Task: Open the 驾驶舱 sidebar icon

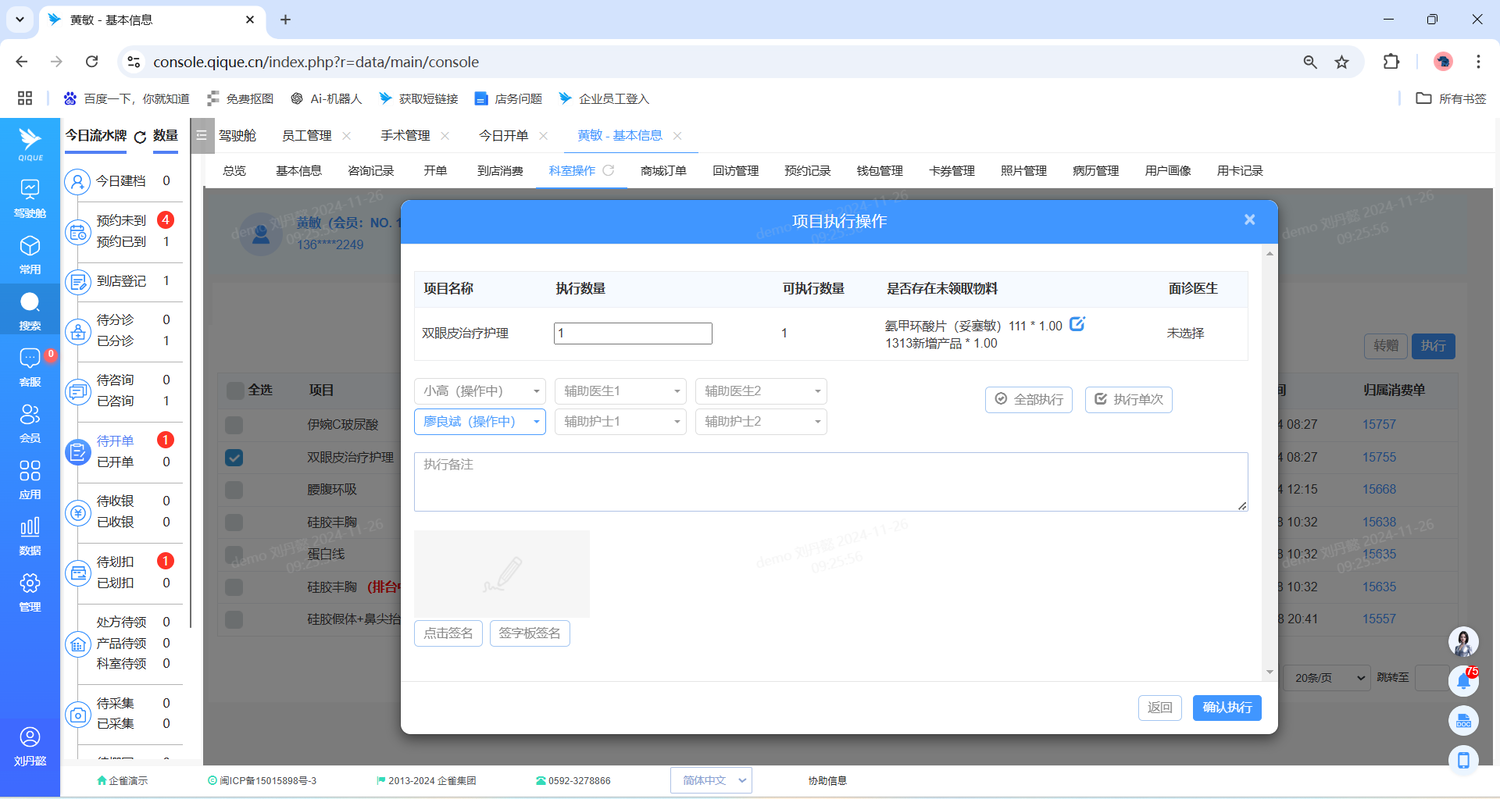Action: [30, 198]
